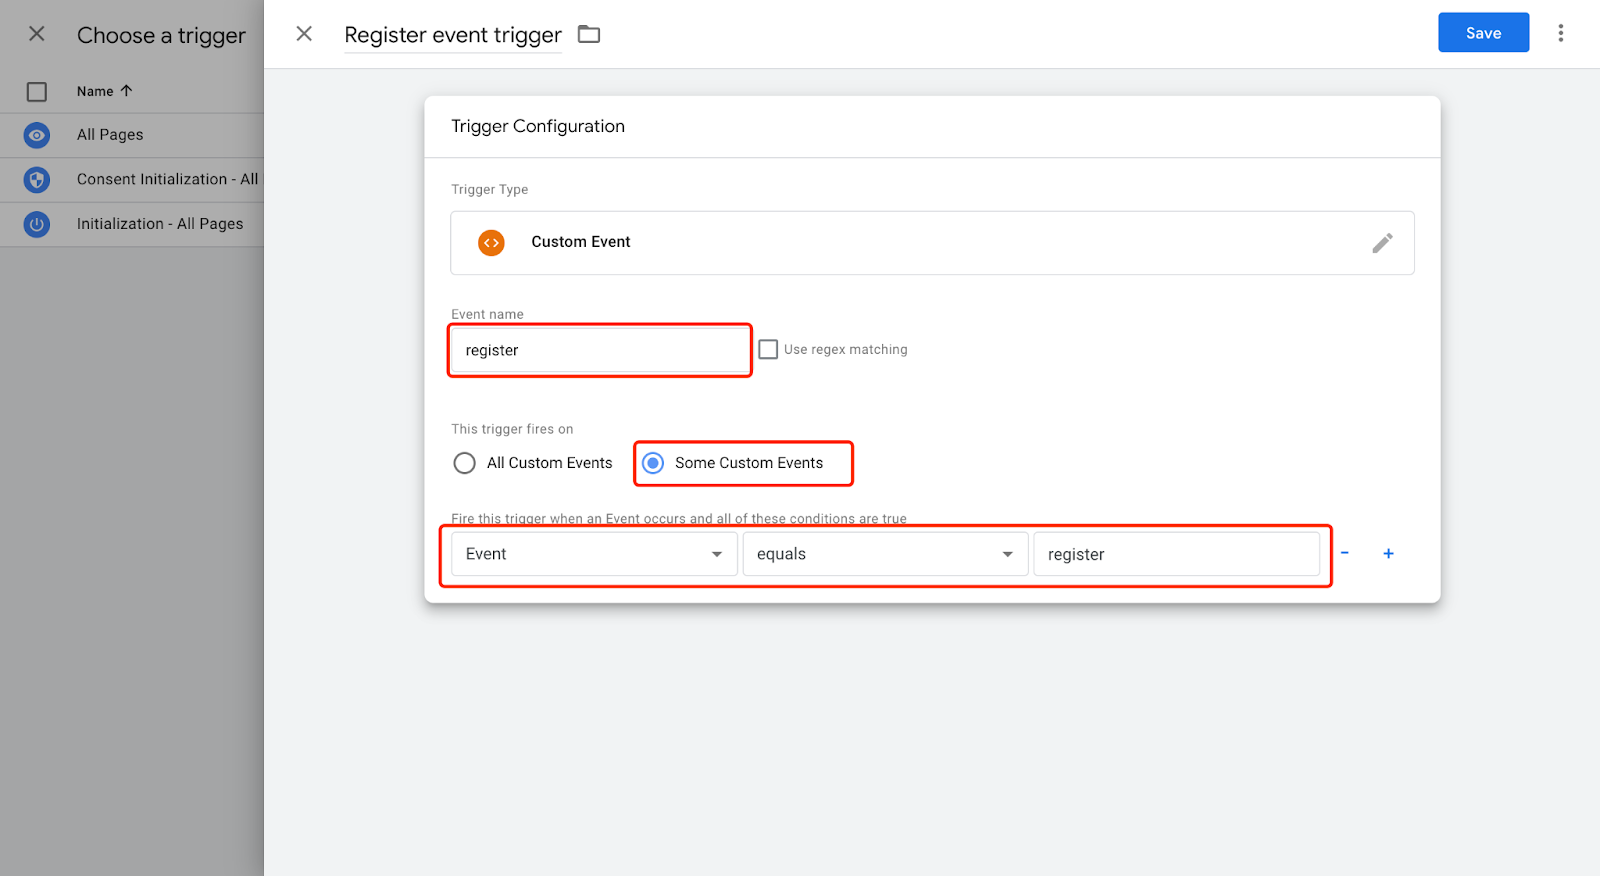
Task: Save the trigger configuration
Action: click(x=1483, y=33)
